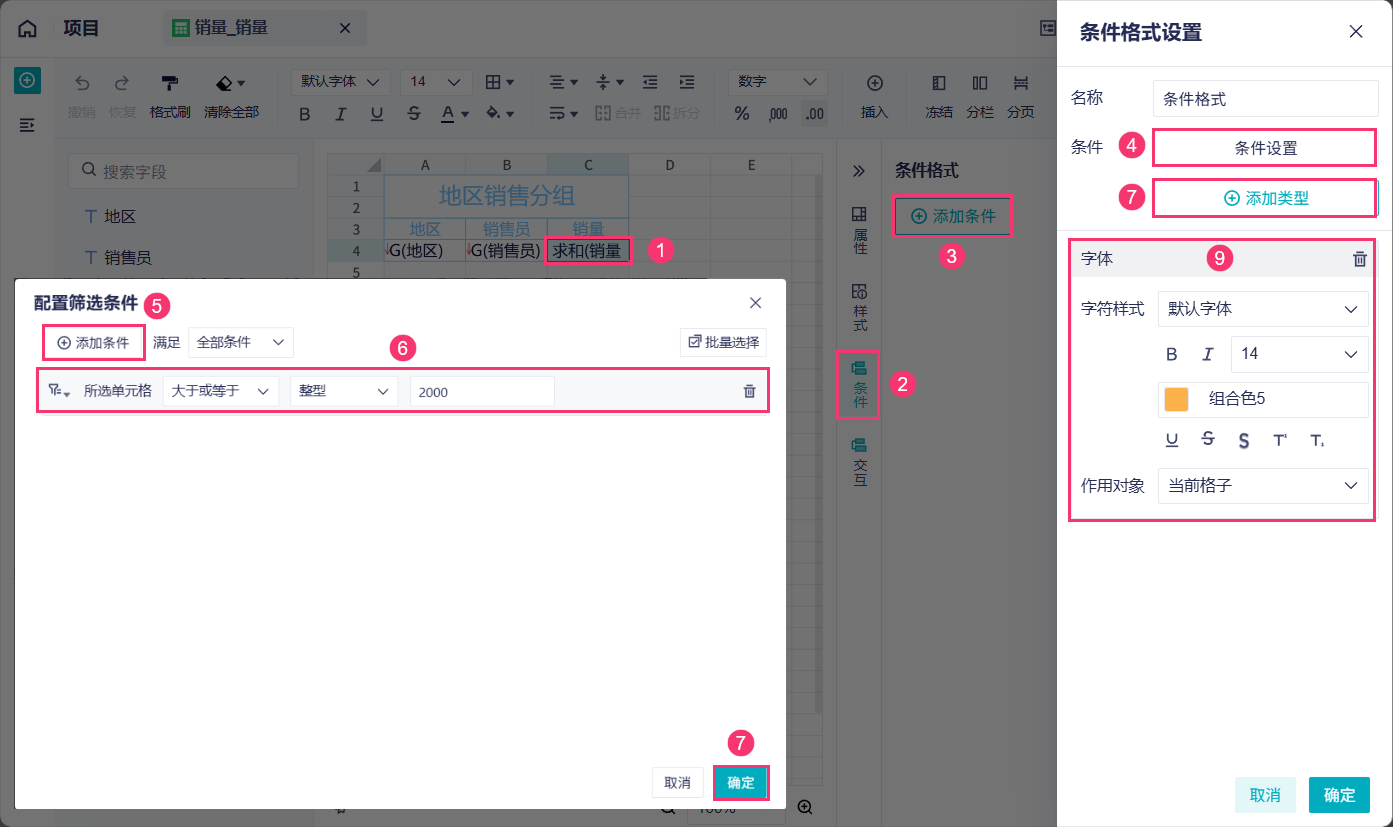Open the 大于或等于 operator dropdown
The width and height of the screenshot is (1393, 827).
coord(221,391)
